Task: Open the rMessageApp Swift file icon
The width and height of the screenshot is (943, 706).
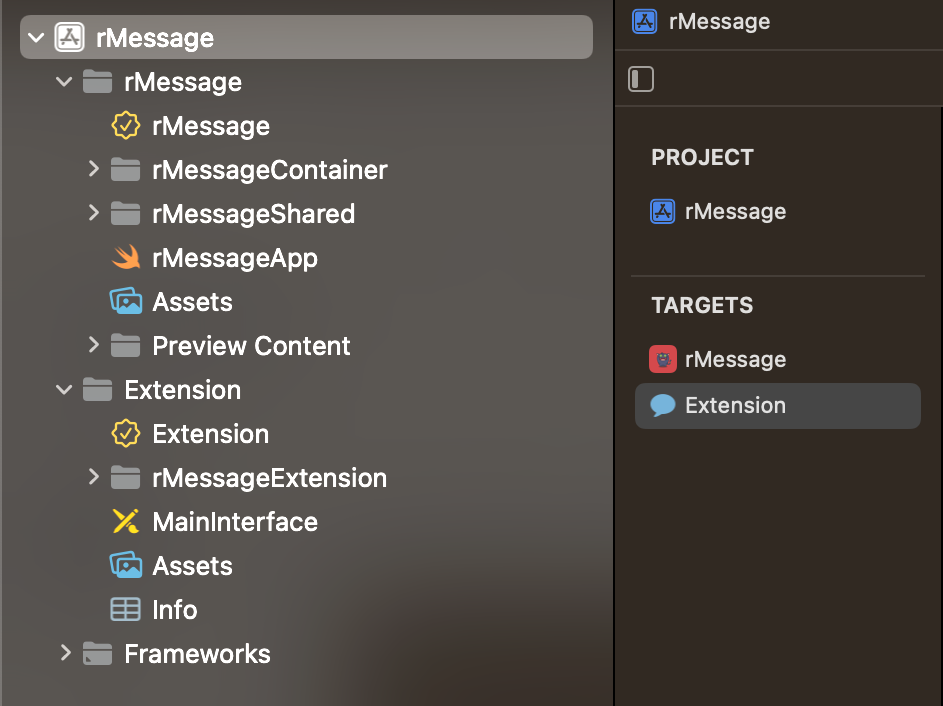Action: point(125,258)
